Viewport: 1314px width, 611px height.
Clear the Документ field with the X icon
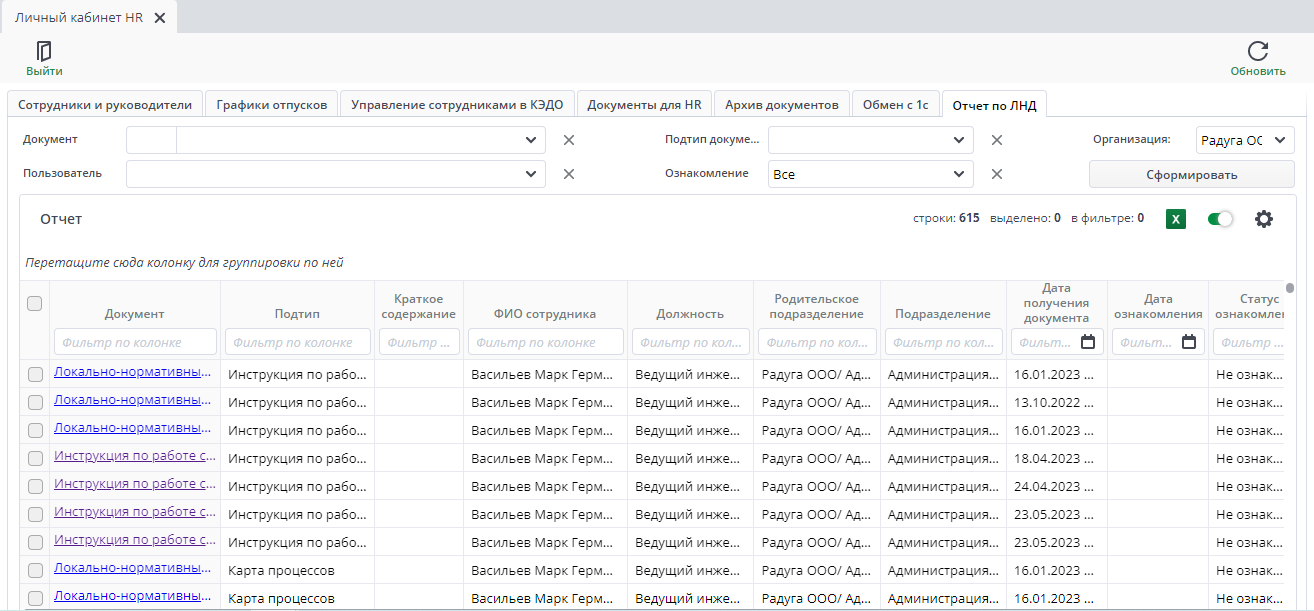point(569,140)
